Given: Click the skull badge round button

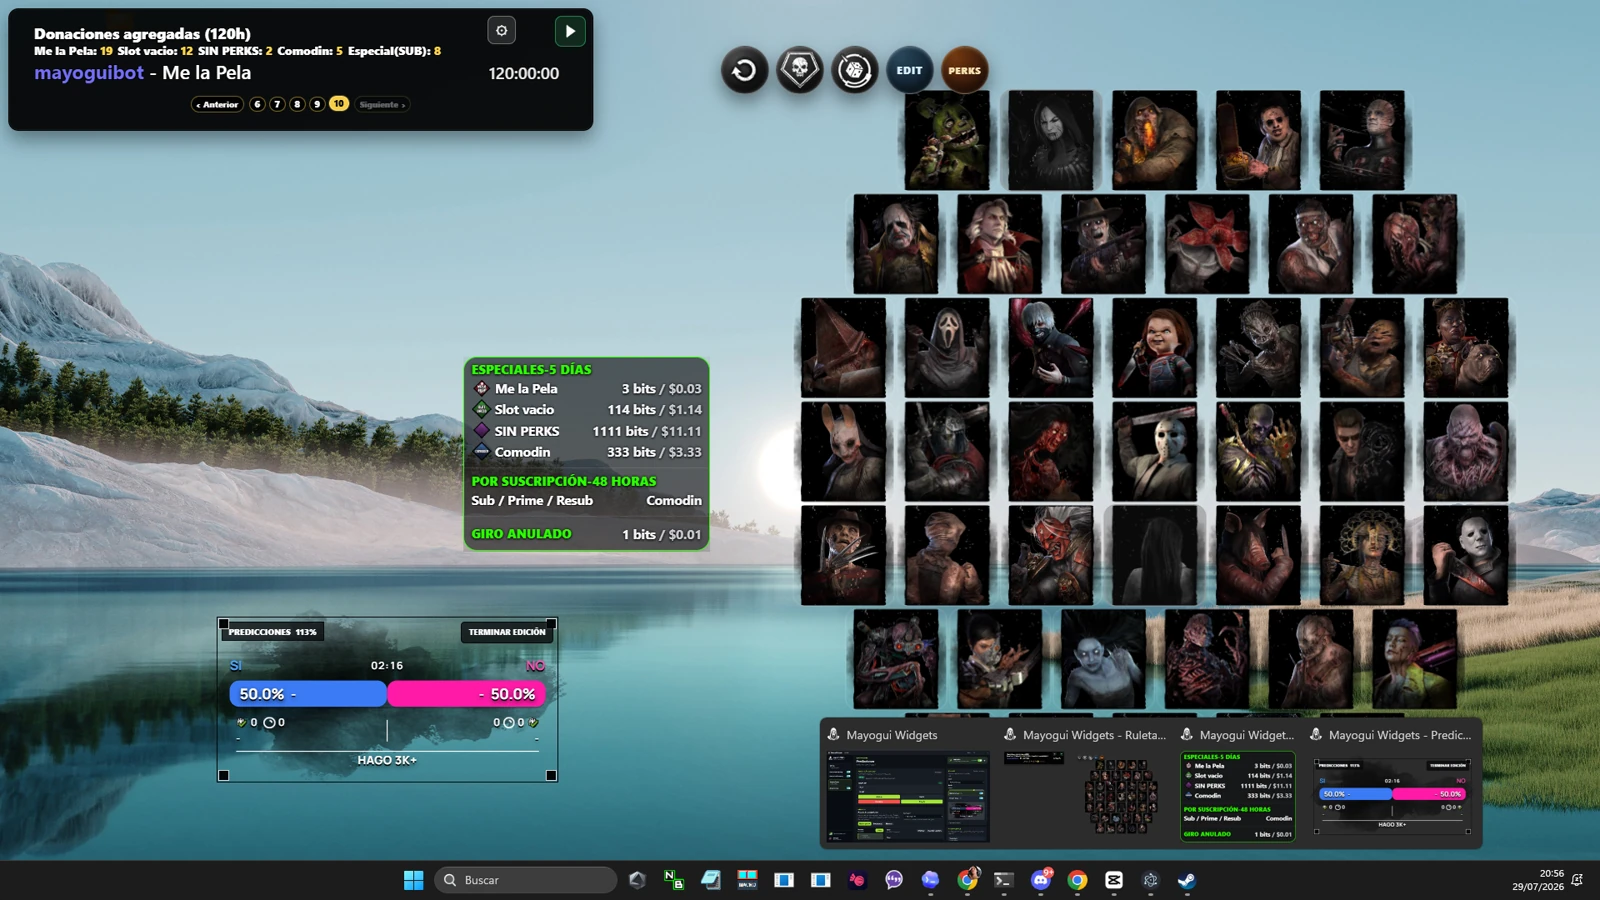Looking at the screenshot, I should pyautogui.click(x=800, y=70).
